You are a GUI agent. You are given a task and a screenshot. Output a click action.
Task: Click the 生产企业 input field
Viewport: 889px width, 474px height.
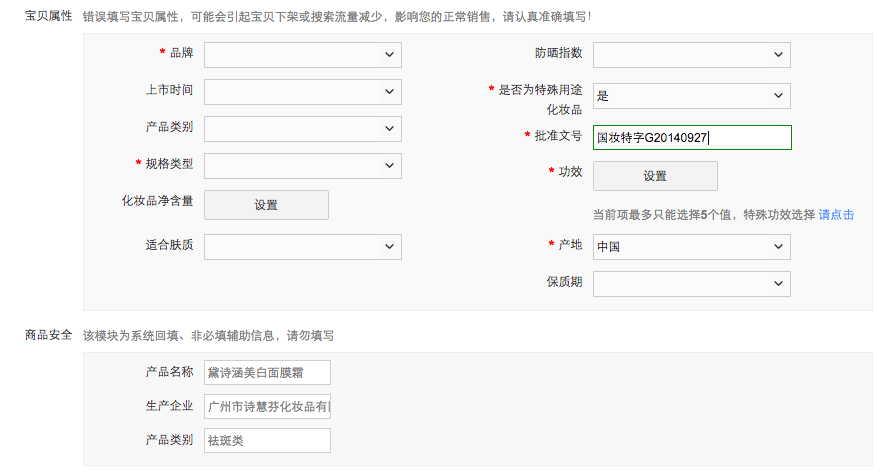[x=267, y=407]
